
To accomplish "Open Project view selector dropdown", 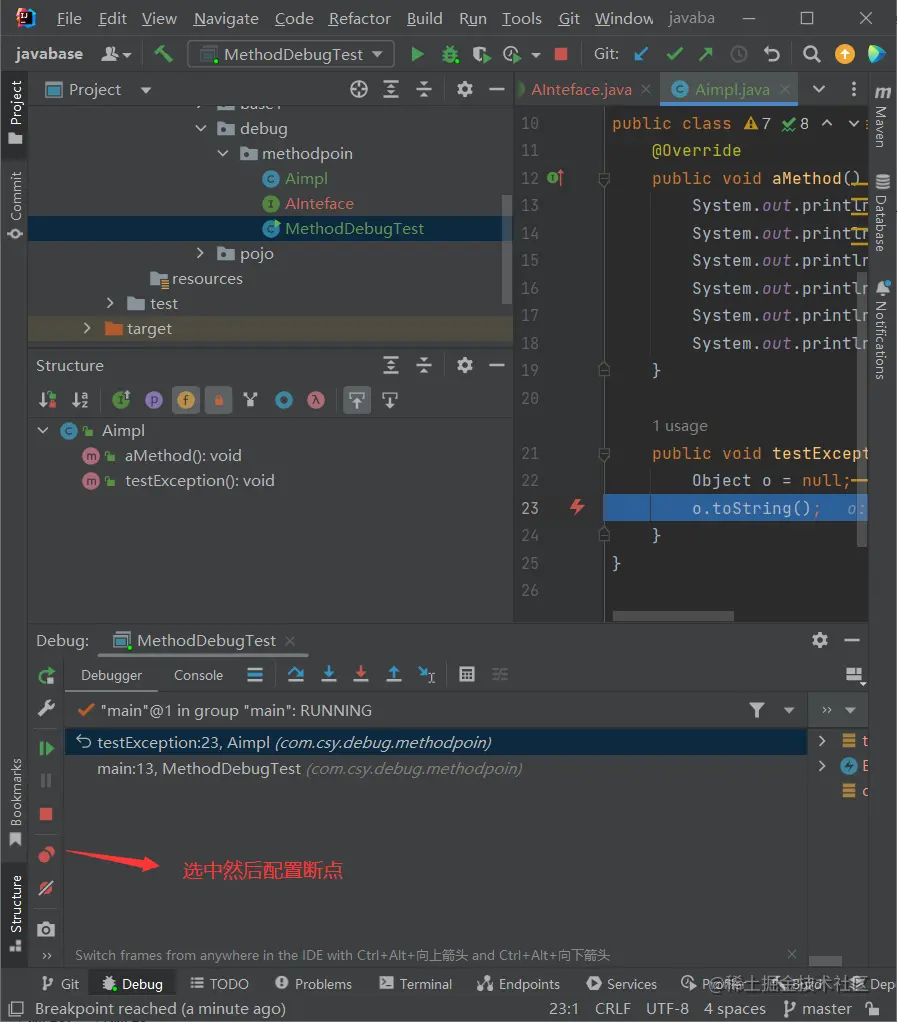I will pyautogui.click(x=146, y=90).
